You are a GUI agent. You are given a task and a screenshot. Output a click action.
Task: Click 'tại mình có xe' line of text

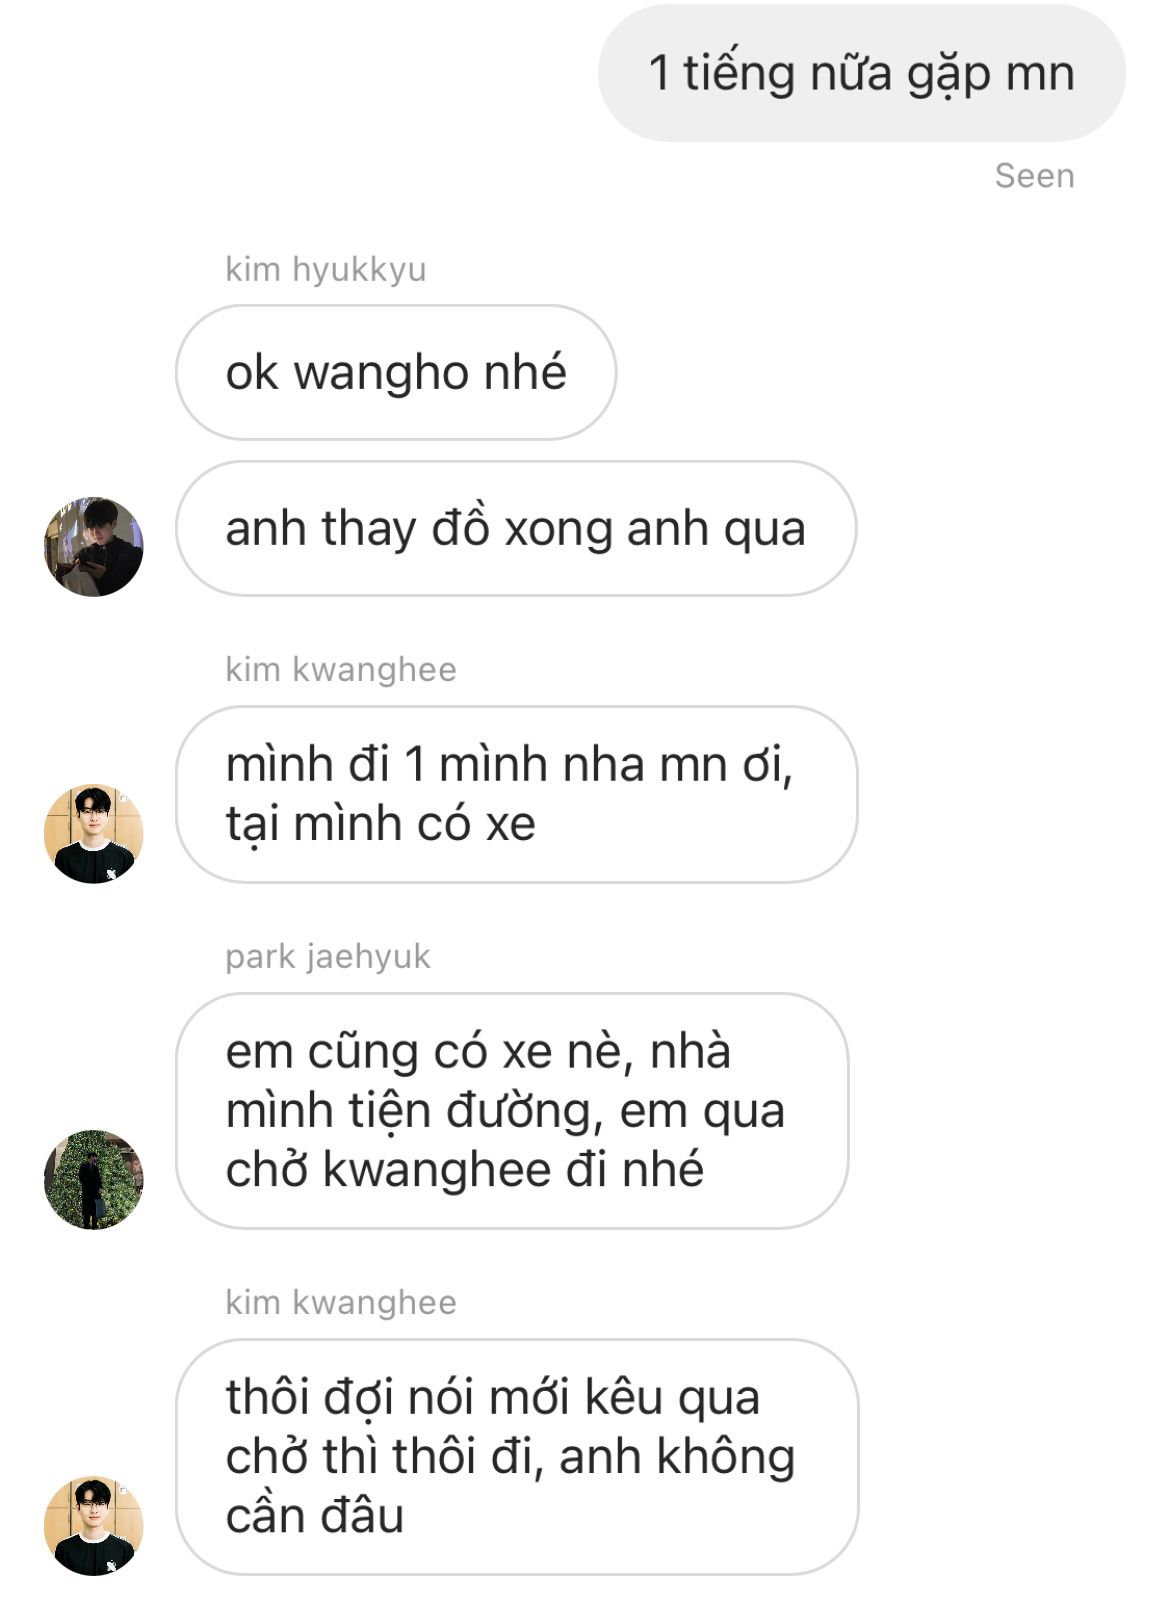tap(380, 824)
